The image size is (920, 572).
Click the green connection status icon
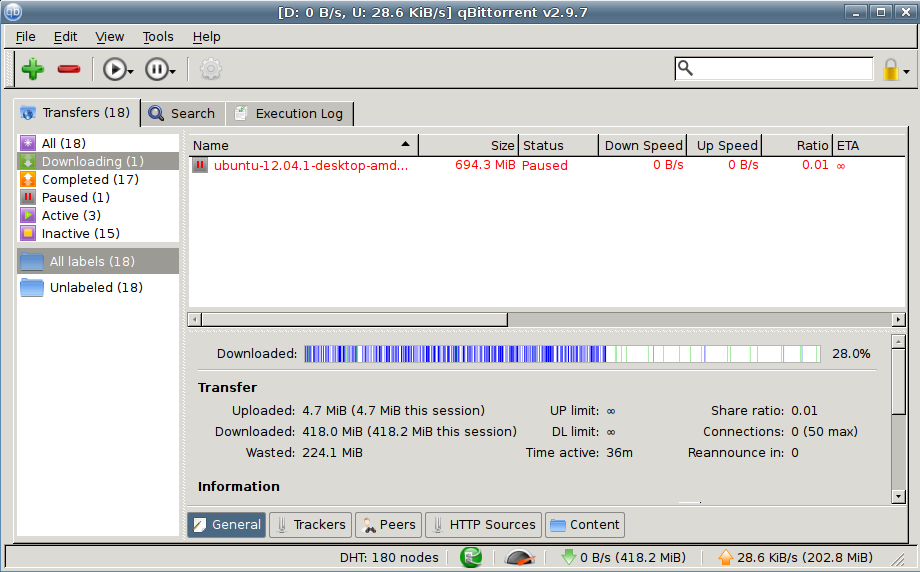471,557
